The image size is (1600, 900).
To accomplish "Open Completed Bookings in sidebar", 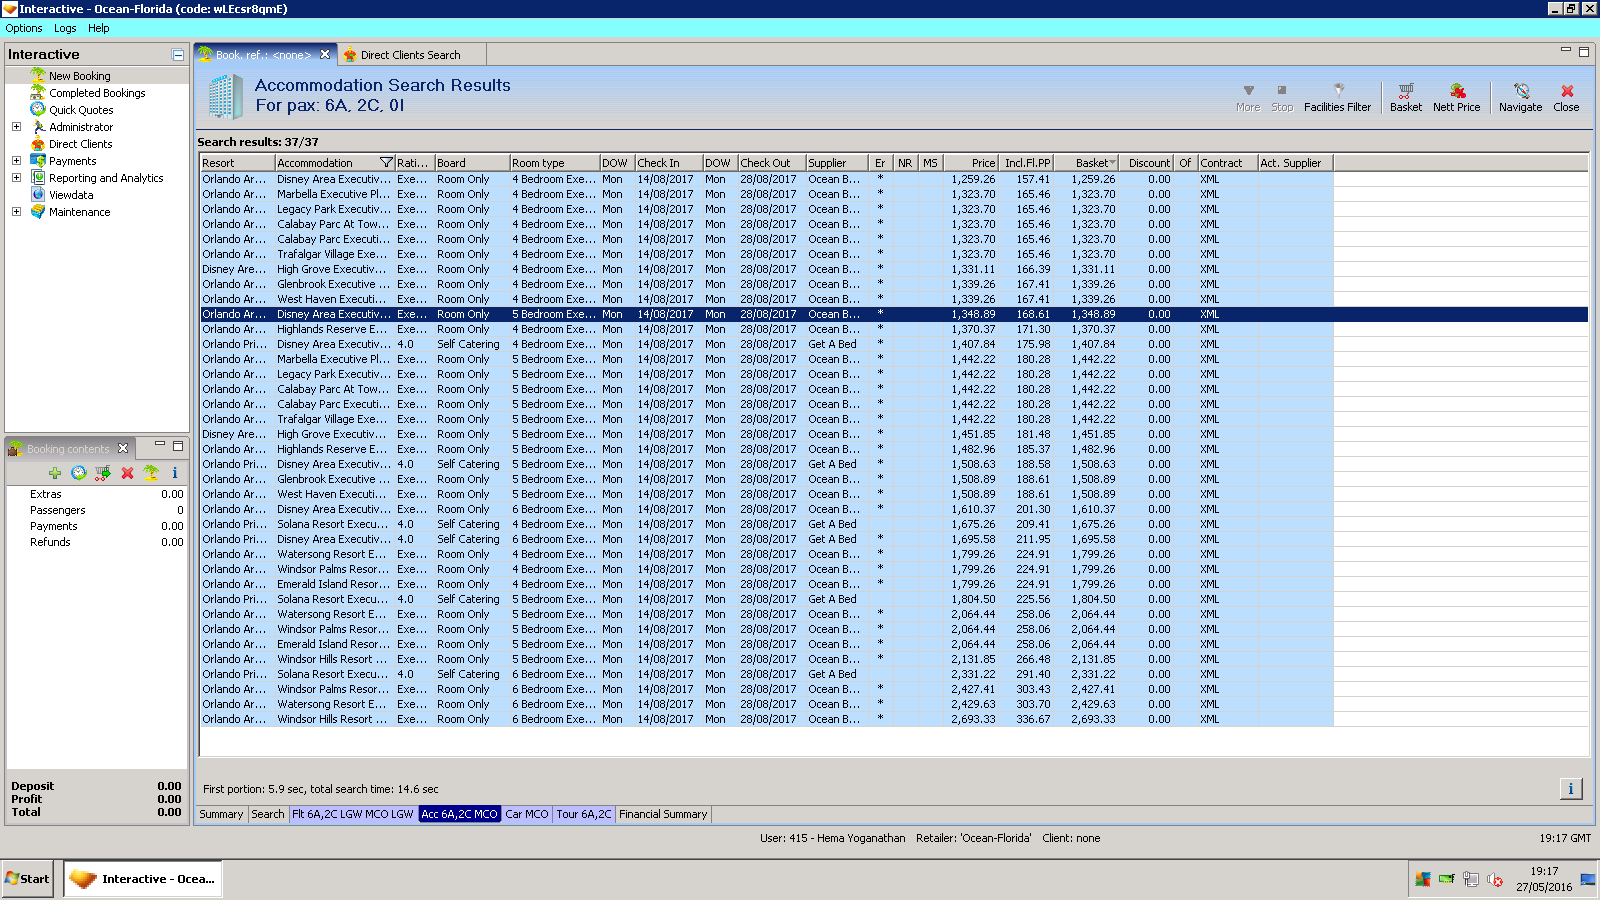I will [x=97, y=93].
